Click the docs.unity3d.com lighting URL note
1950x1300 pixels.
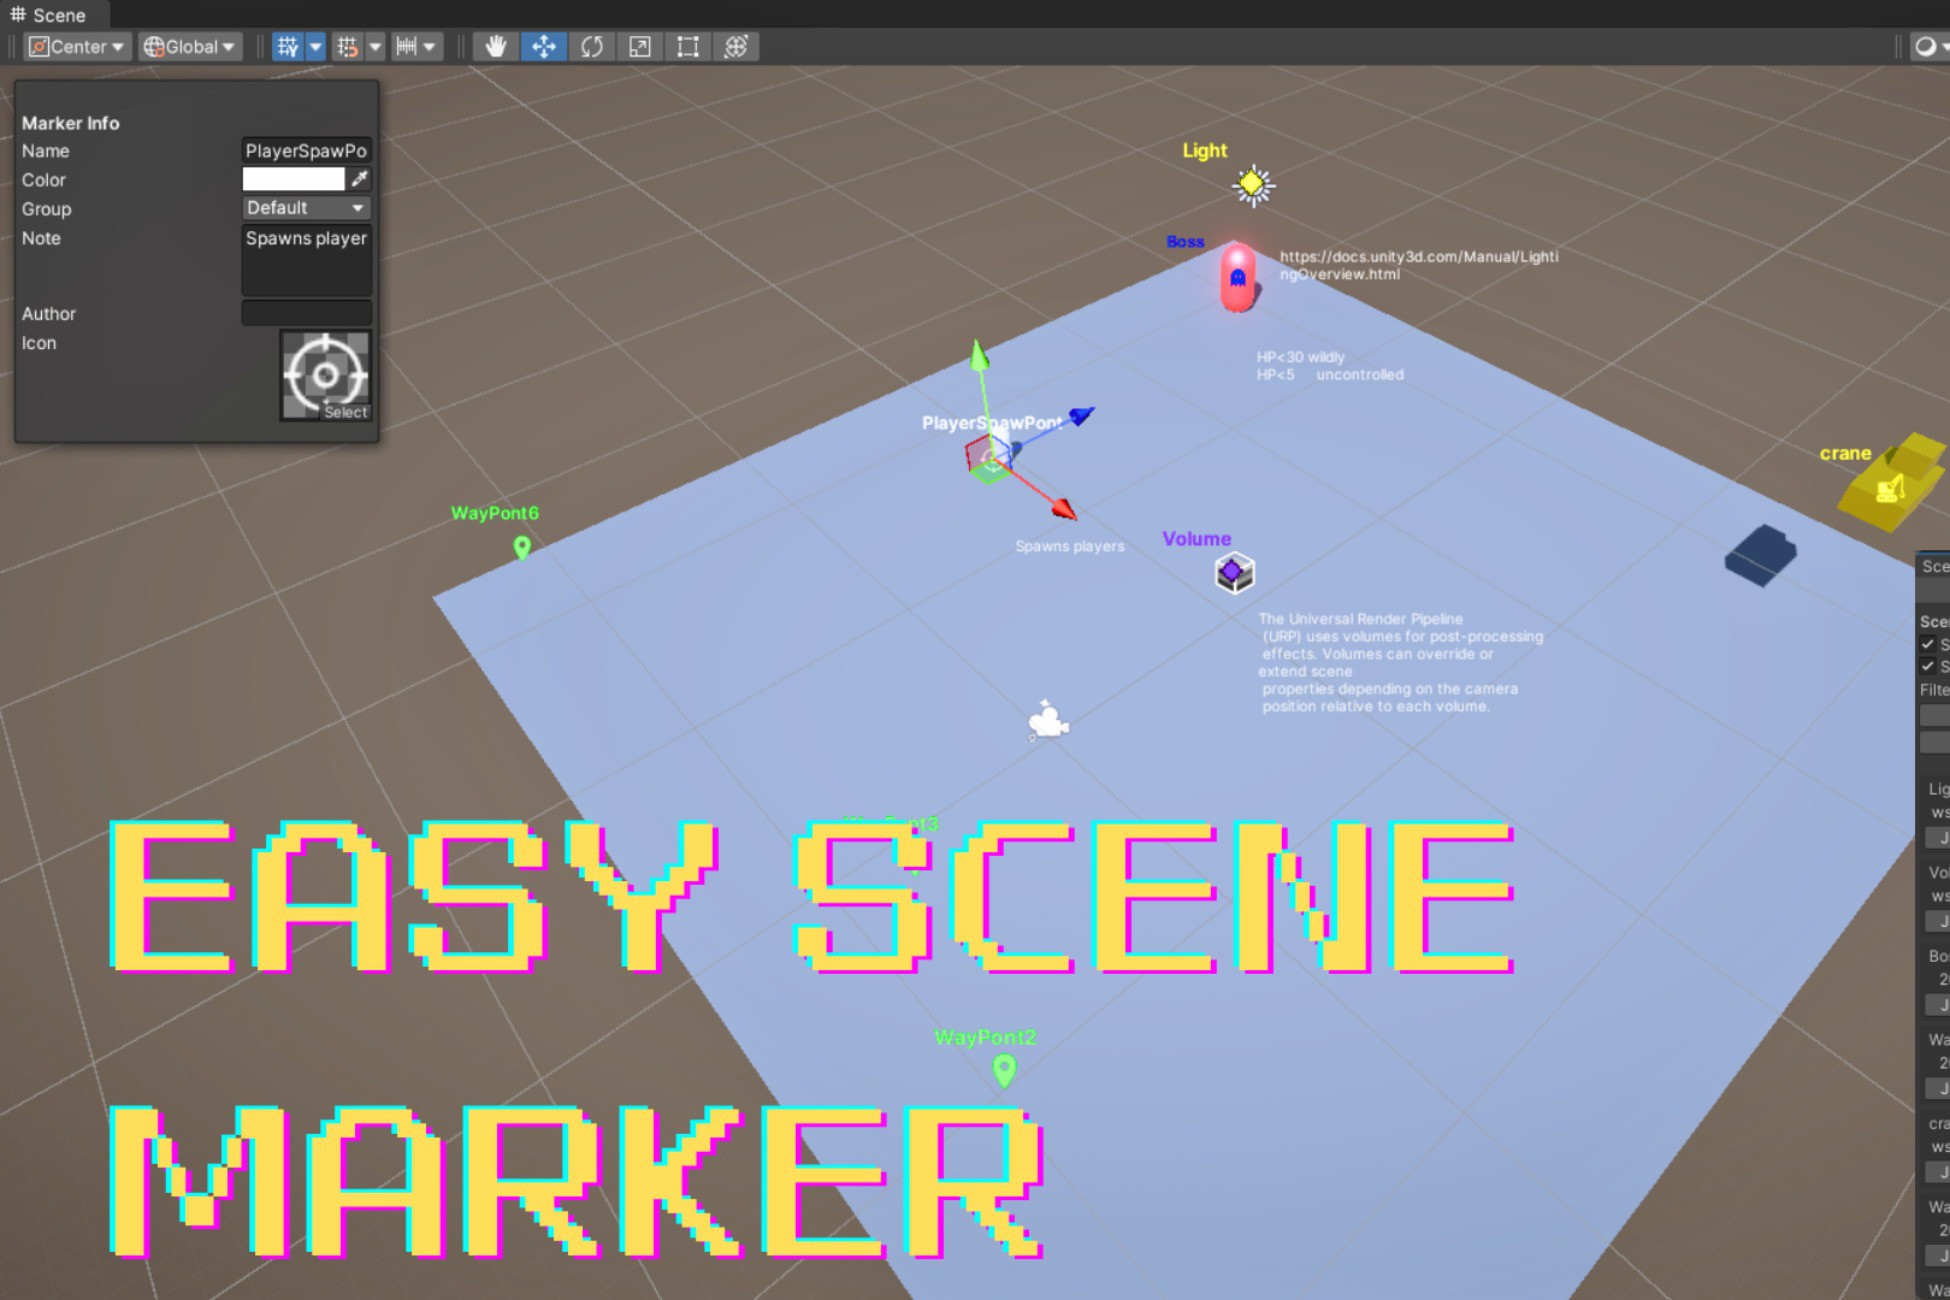pos(1419,265)
